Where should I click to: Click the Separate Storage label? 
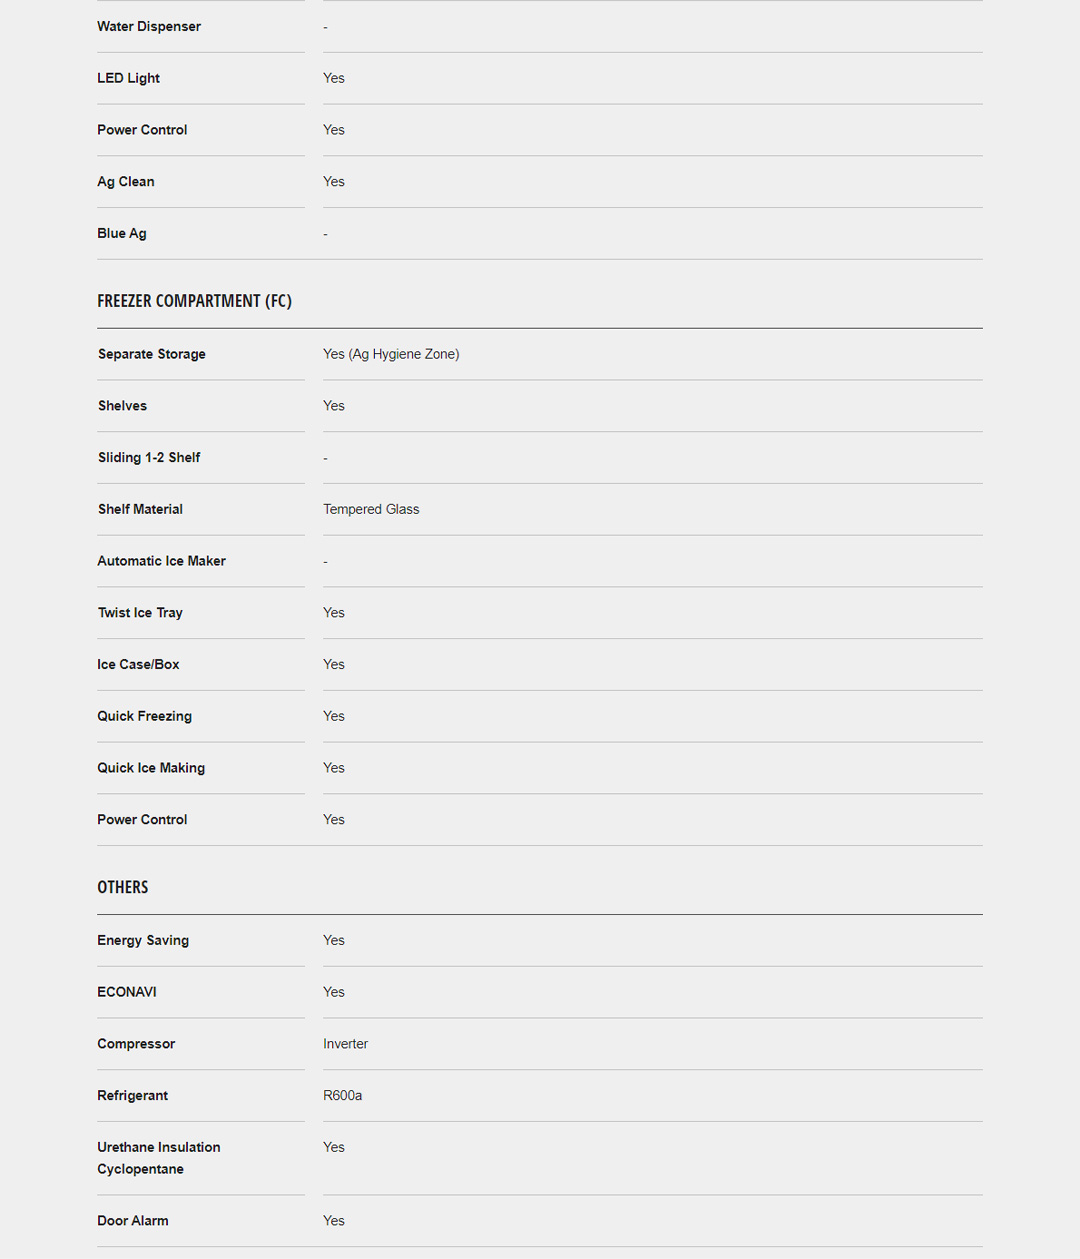tap(152, 354)
